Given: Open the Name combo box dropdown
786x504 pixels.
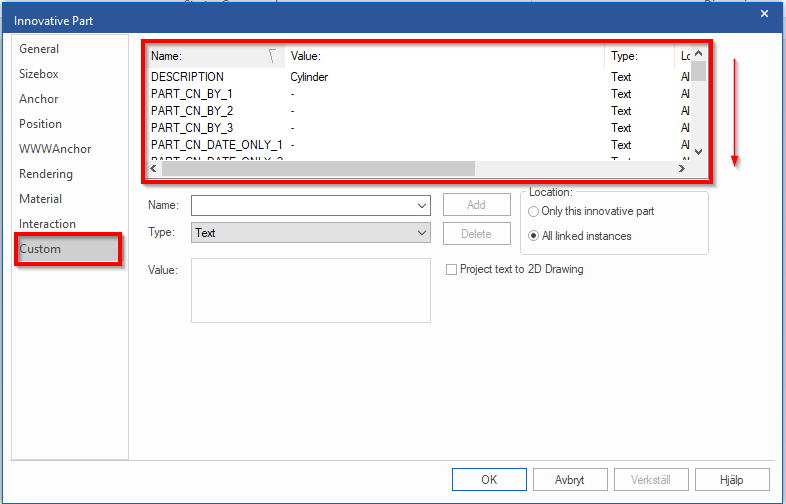Looking at the screenshot, I should point(422,206).
